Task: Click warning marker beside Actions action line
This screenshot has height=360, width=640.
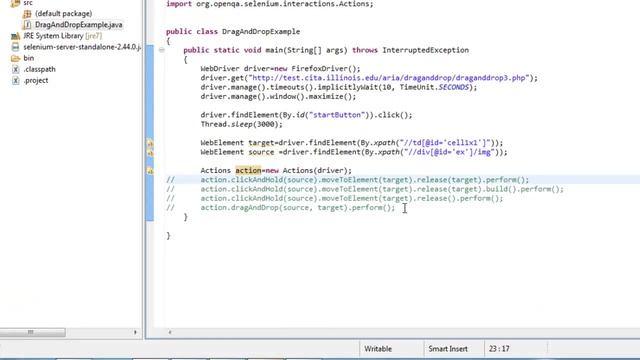Action: 150,171
